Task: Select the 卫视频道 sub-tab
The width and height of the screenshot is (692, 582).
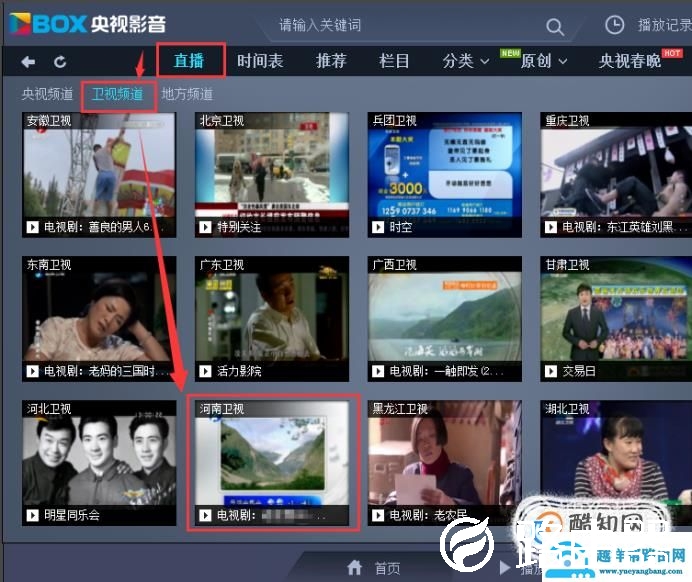Action: [x=117, y=94]
